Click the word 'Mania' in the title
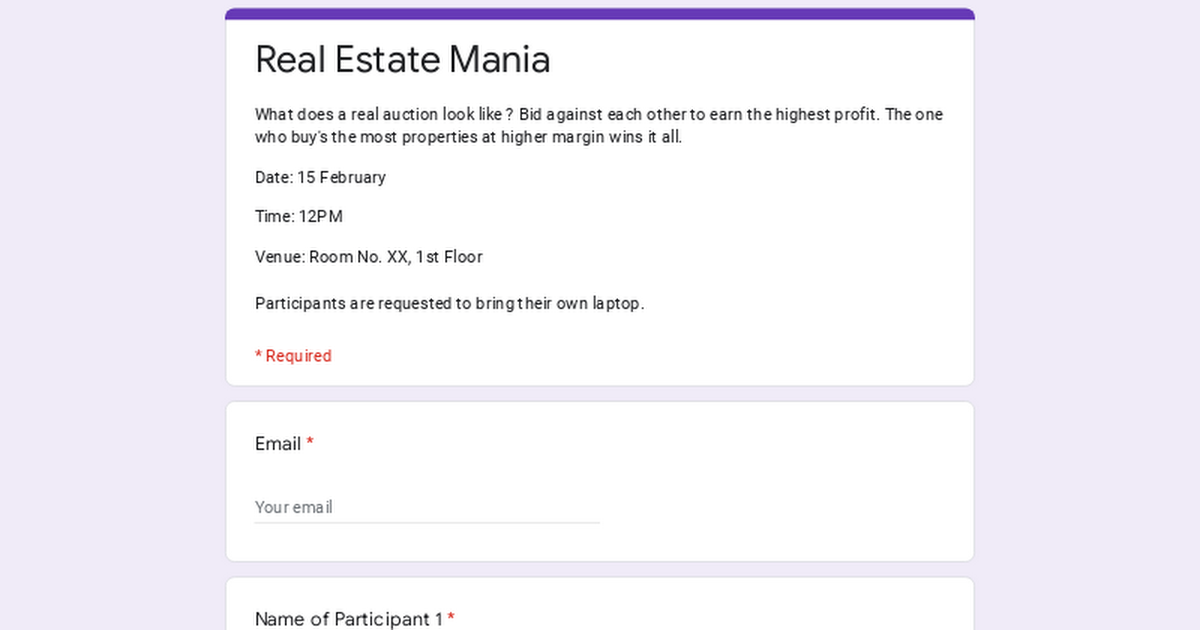This screenshot has width=1200, height=630. pyautogui.click(x=499, y=59)
